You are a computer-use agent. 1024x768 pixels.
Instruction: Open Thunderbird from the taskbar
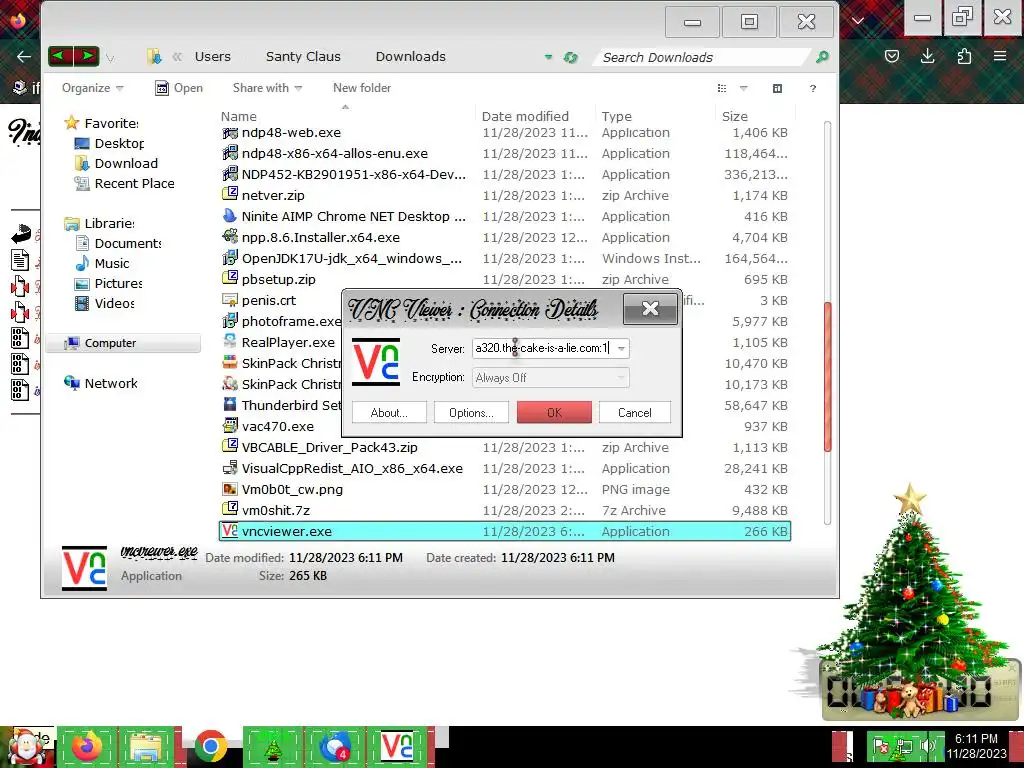tap(335, 746)
